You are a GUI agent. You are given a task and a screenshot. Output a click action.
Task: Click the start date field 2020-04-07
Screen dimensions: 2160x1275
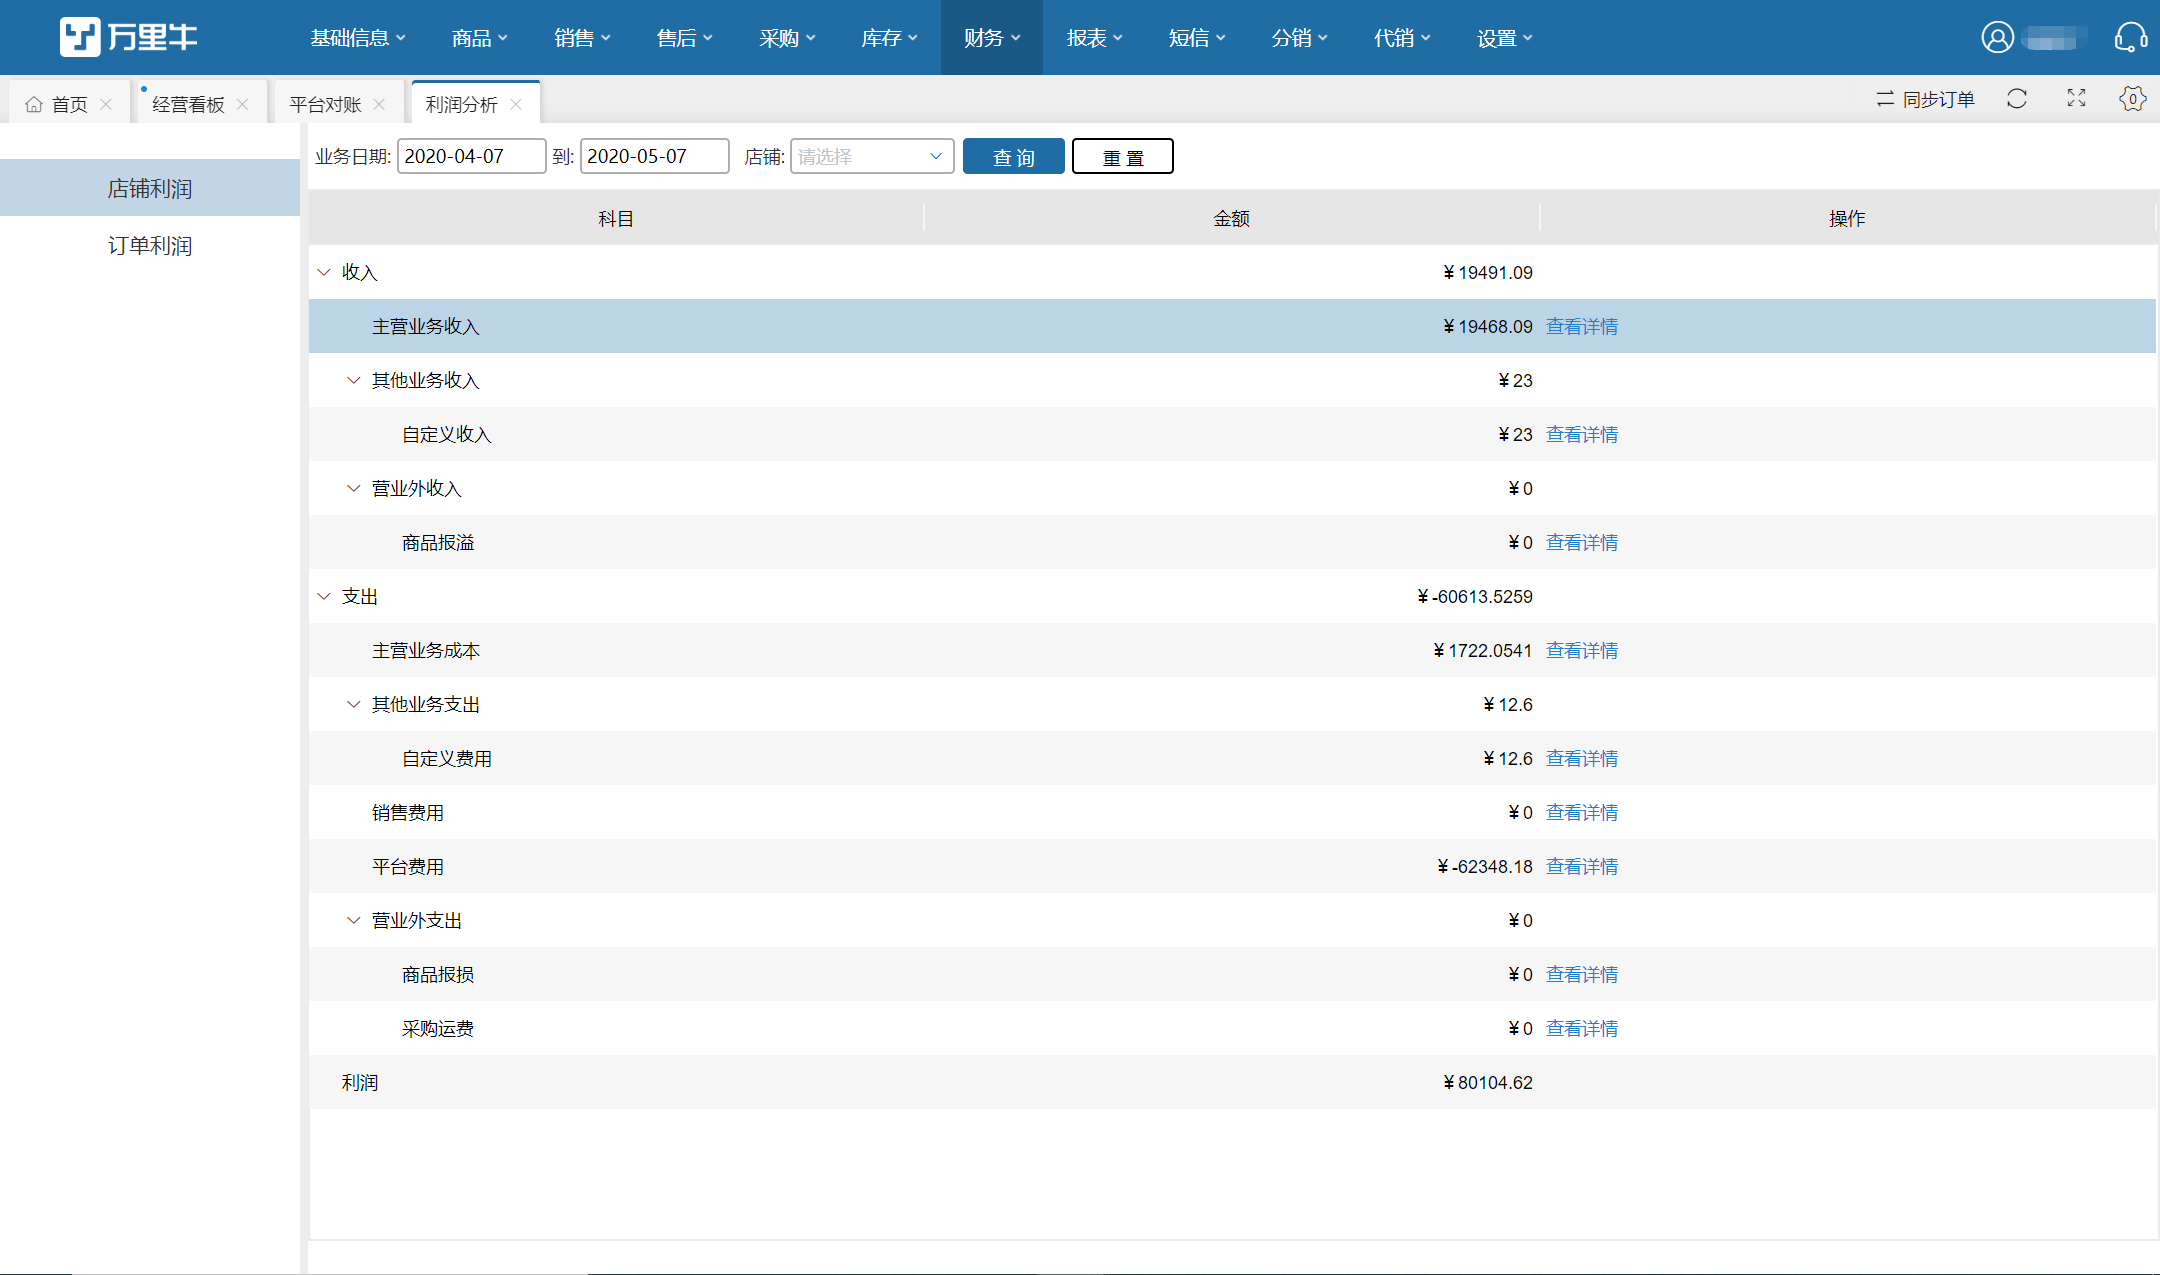coord(472,156)
